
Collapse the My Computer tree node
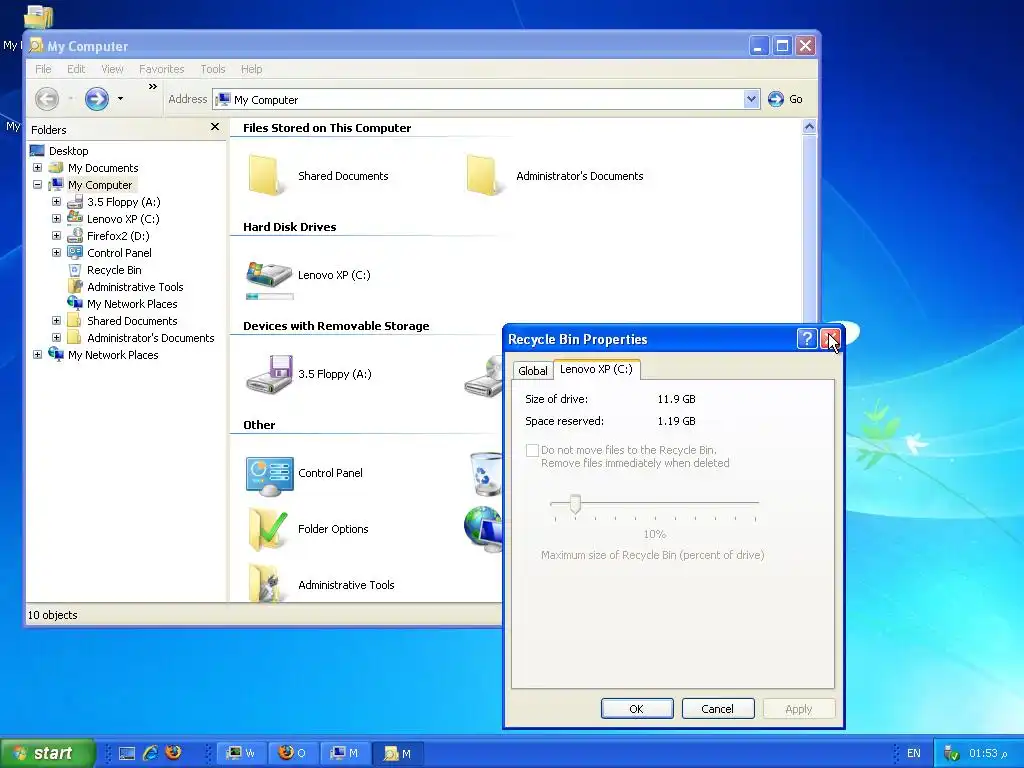(37, 185)
